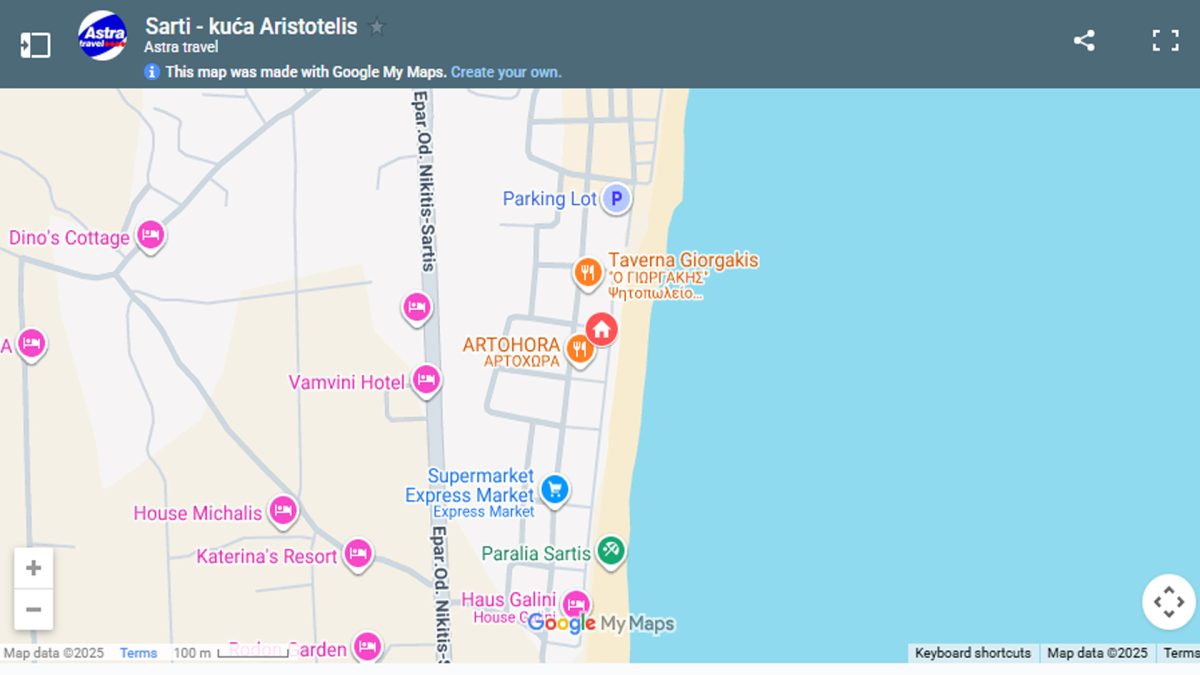Open map camera pan controls
Screen dimensions: 1200x675
[x=1168, y=602]
